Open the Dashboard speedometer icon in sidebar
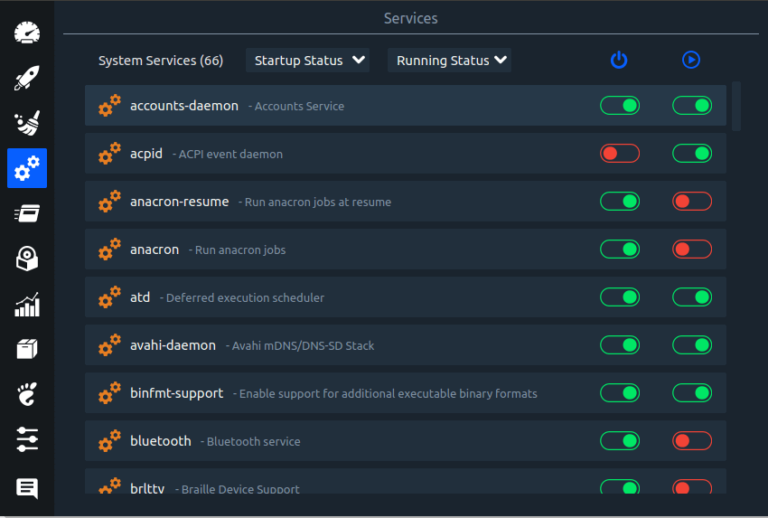The height and width of the screenshot is (518, 768). point(27,32)
